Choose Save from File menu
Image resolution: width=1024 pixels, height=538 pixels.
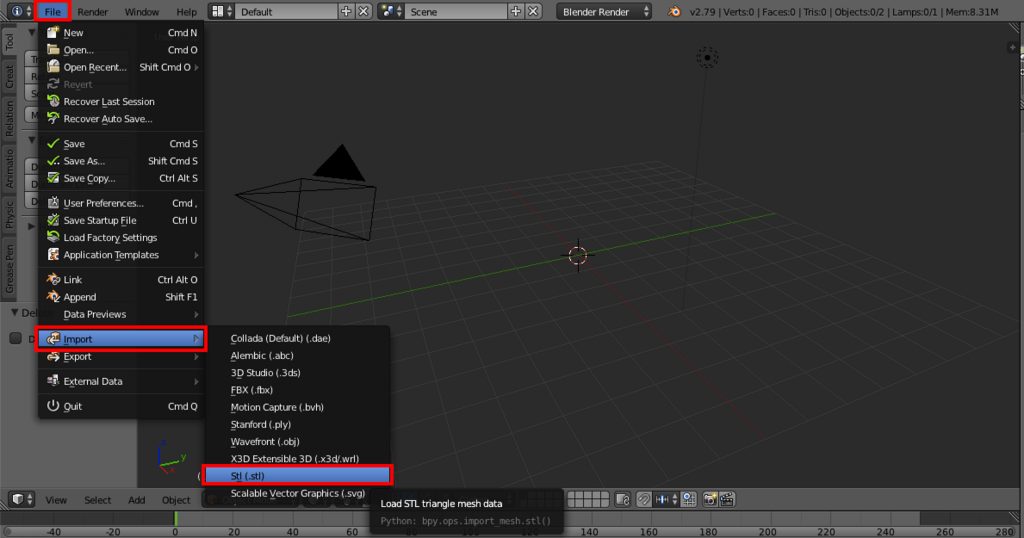121,144
